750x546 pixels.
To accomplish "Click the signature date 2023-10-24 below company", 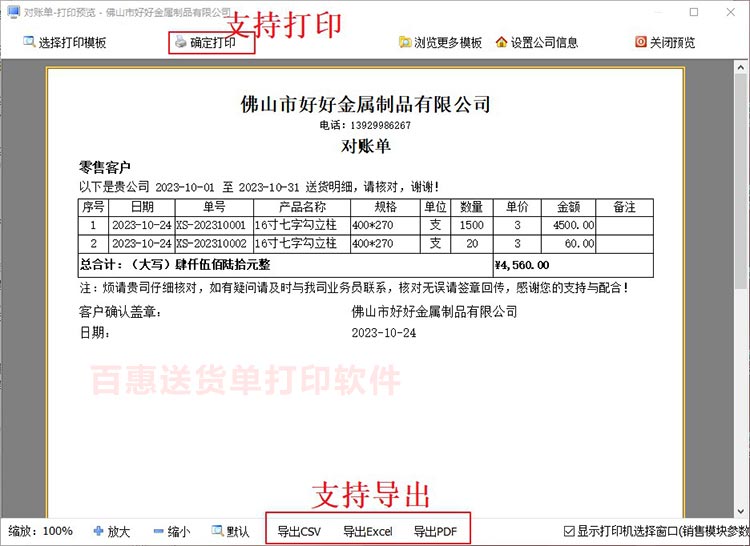I will (384, 333).
